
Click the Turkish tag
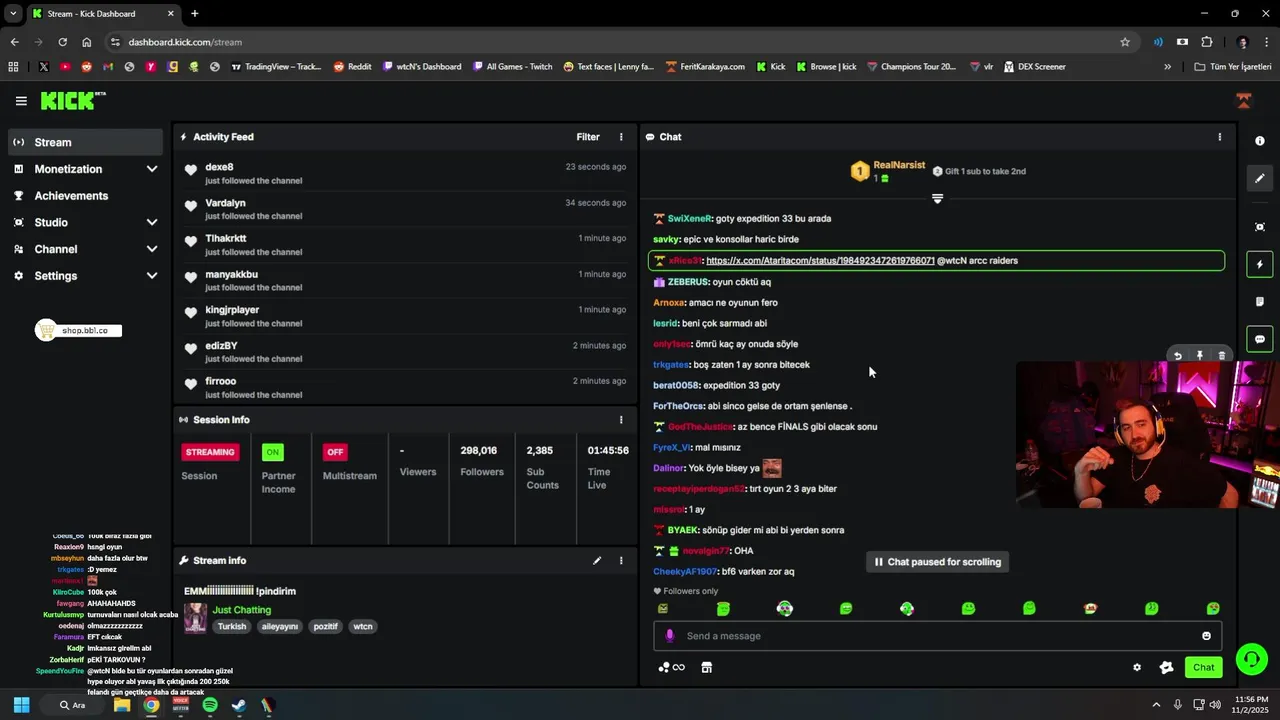[x=232, y=627]
